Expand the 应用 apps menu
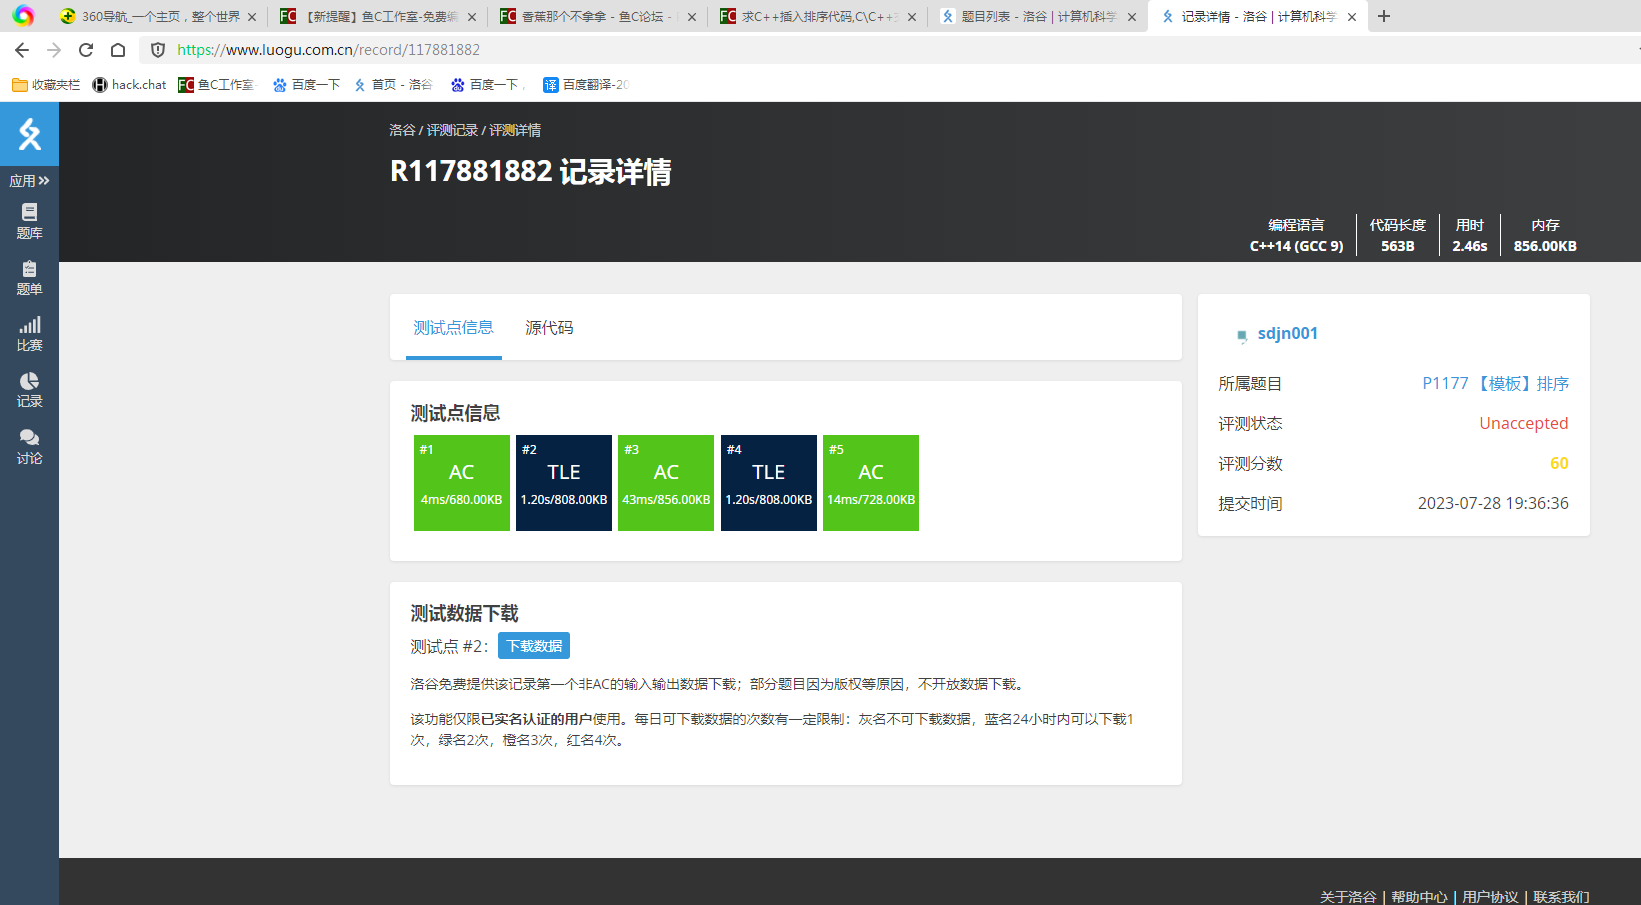The image size is (1641, 905). tap(29, 181)
